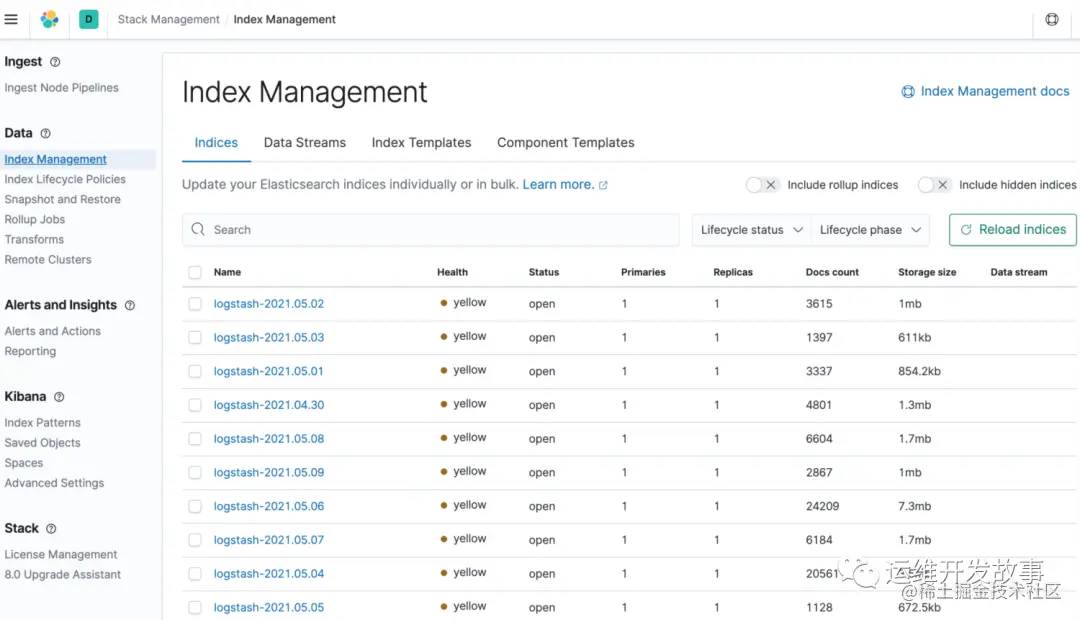Switch to the Component Templates tab
Viewport: 1080px width, 620px height.
point(565,143)
